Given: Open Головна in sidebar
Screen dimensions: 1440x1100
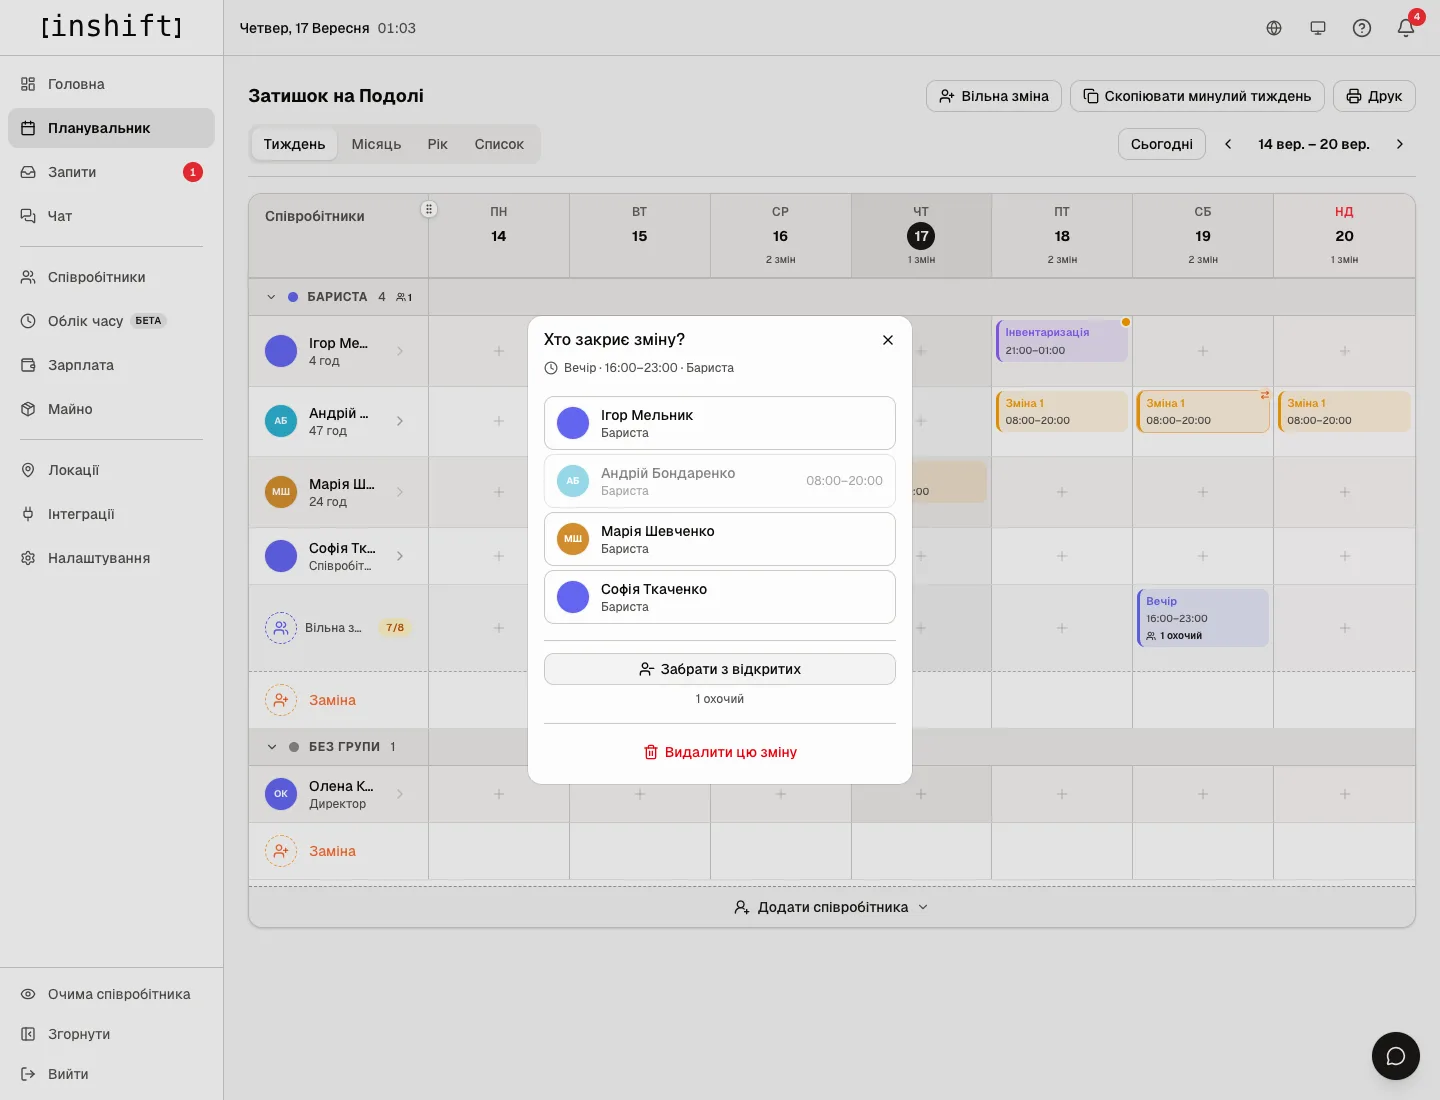Looking at the screenshot, I should [x=111, y=84].
